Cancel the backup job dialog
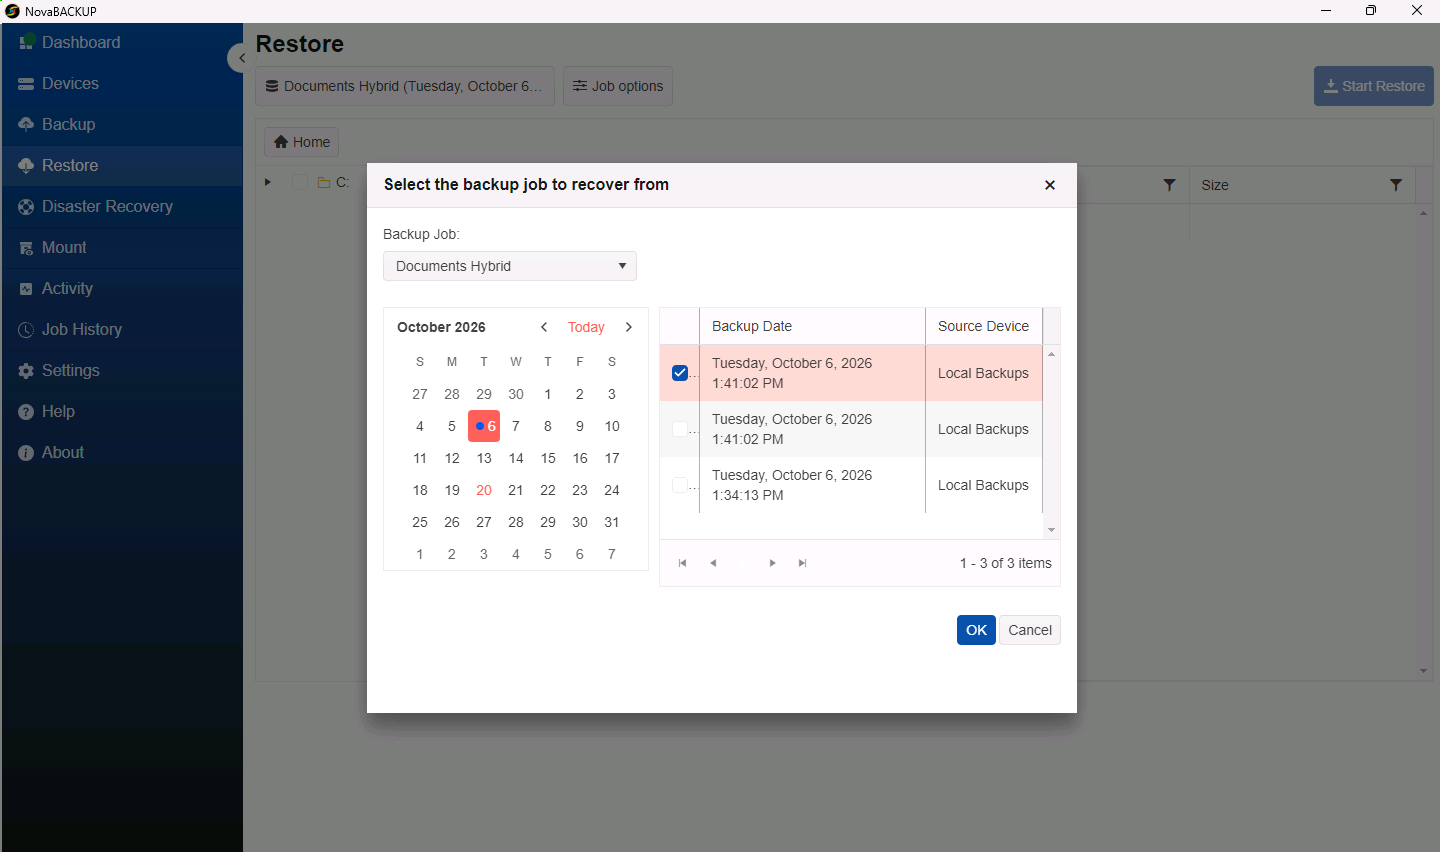The image size is (1440, 852). click(x=1030, y=630)
